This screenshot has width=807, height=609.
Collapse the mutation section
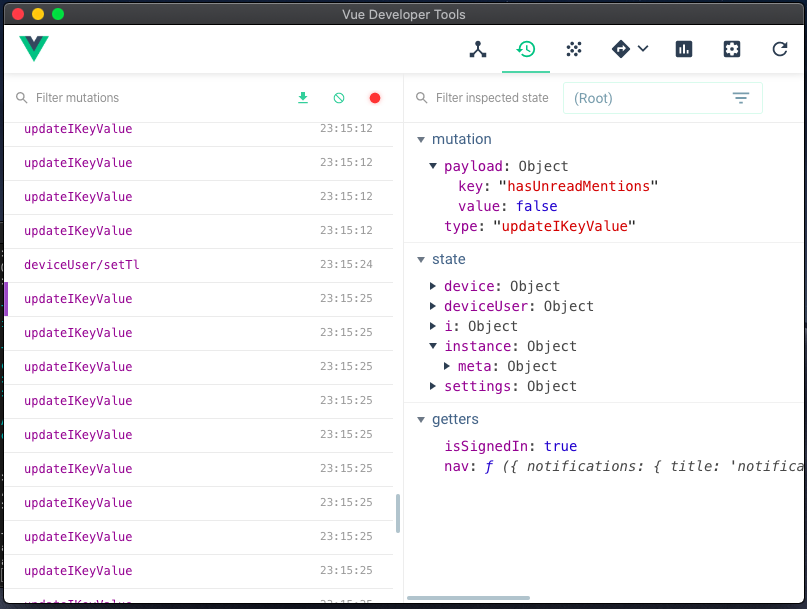pyautogui.click(x=421, y=140)
